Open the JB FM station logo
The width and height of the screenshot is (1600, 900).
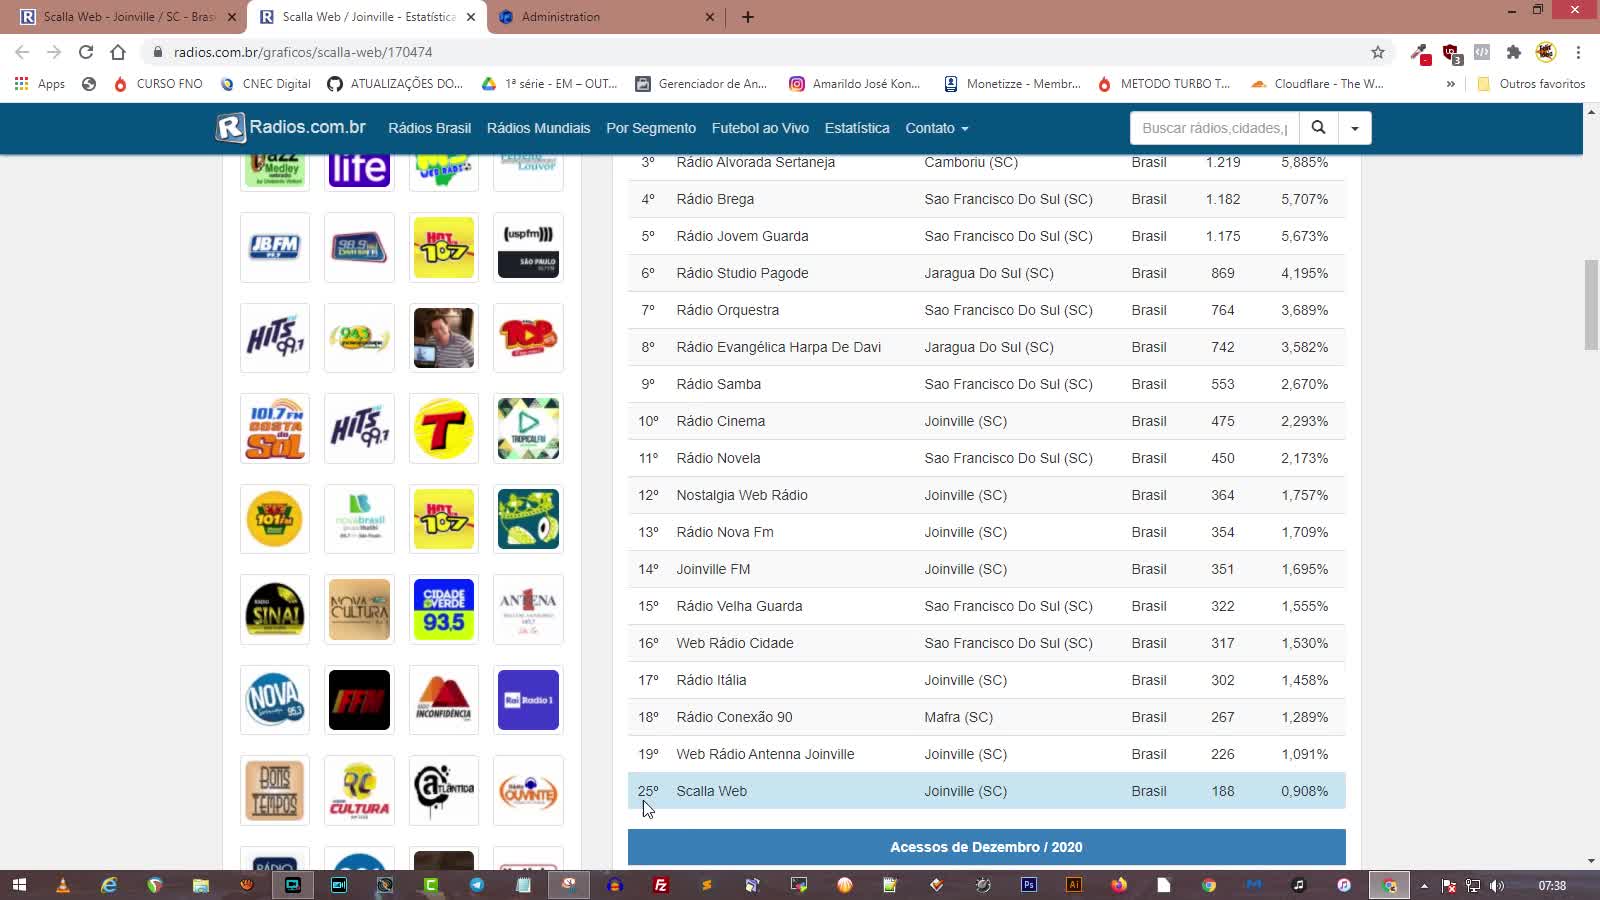(x=275, y=247)
